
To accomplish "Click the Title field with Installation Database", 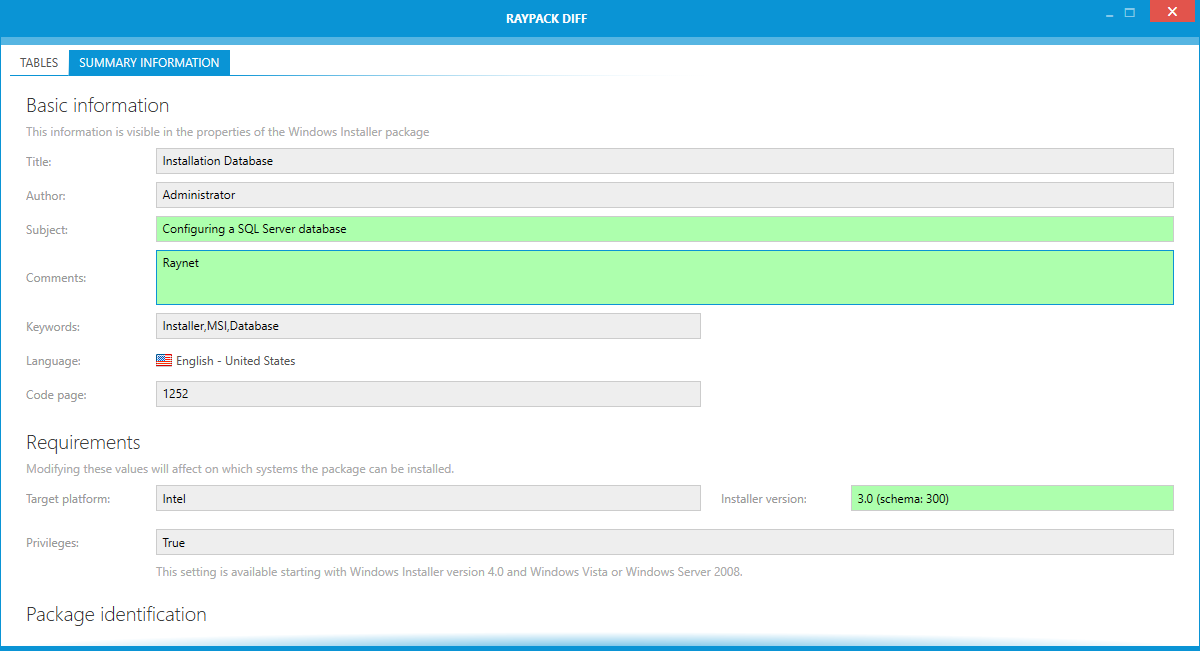I will (664, 161).
